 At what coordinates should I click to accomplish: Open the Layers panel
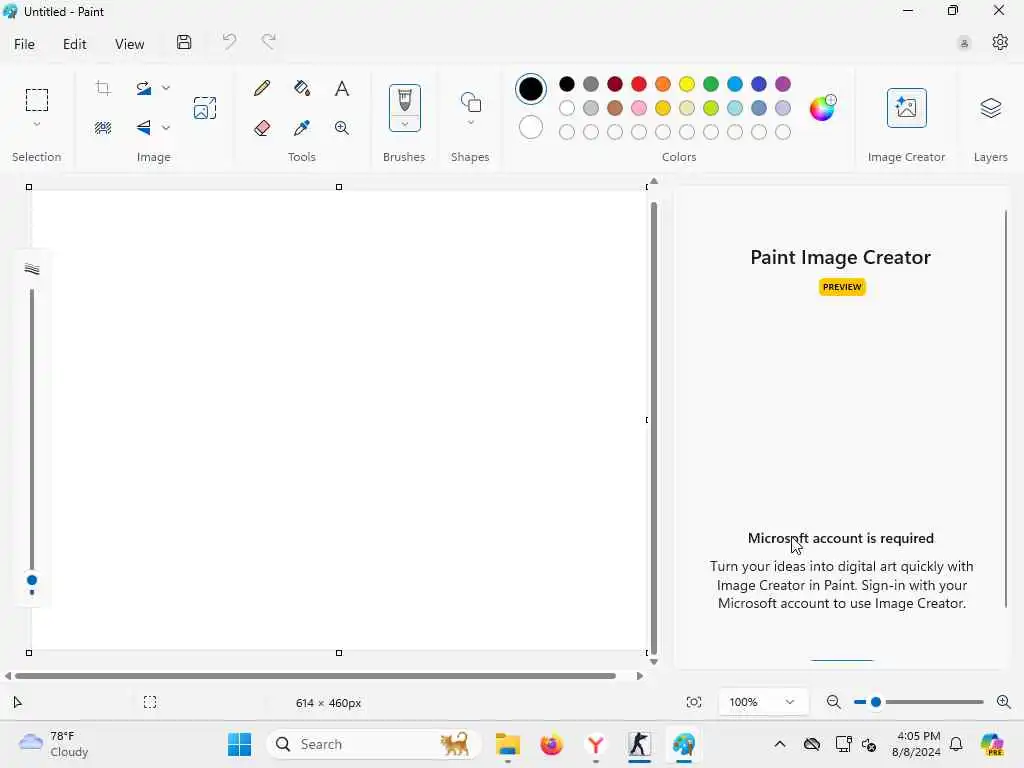(x=991, y=108)
